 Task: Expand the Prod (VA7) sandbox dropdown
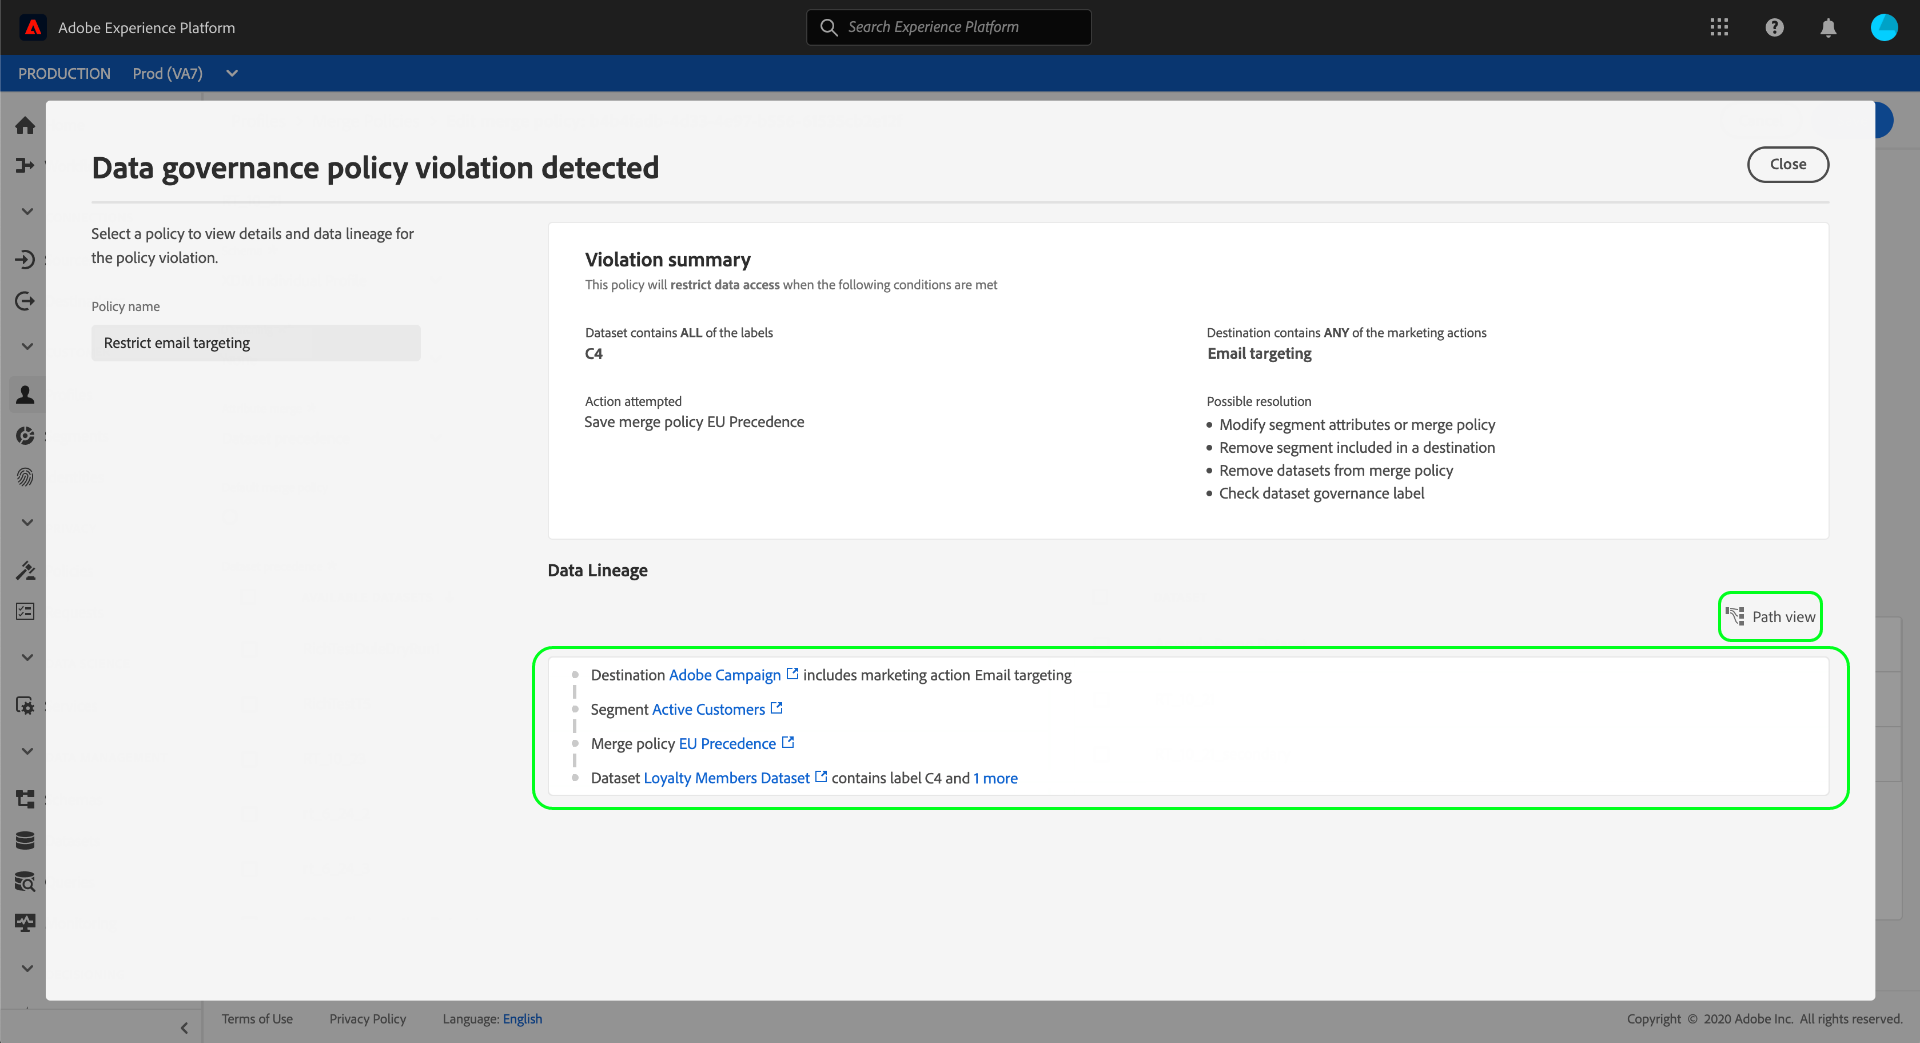tap(232, 73)
